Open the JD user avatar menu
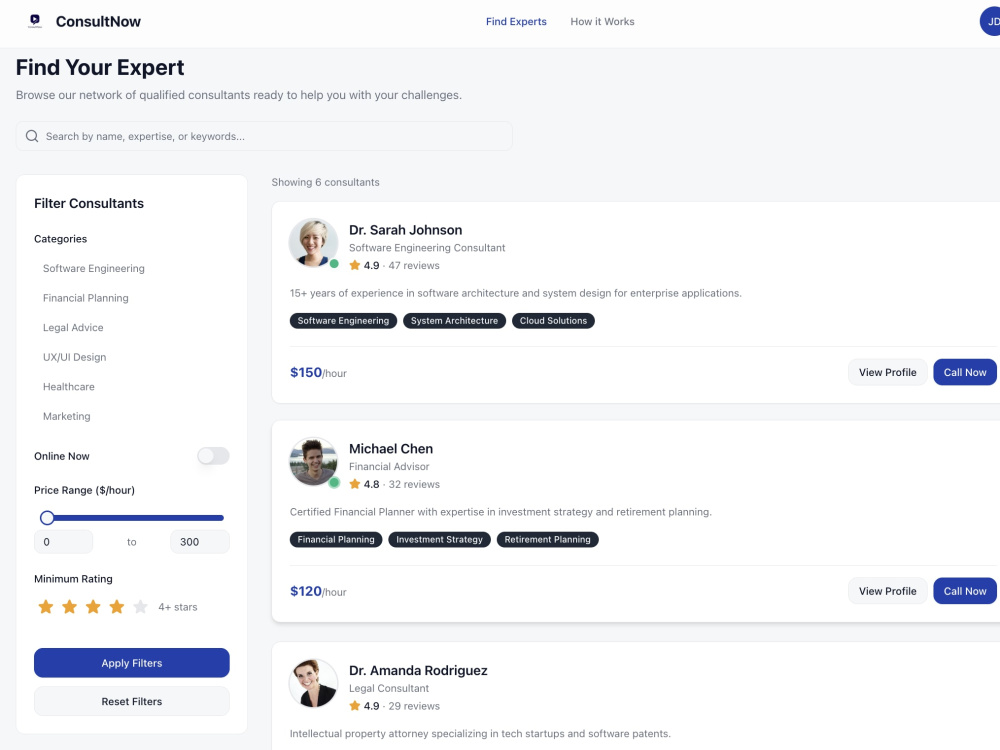The width and height of the screenshot is (1000, 750). pyautogui.click(x=991, y=22)
